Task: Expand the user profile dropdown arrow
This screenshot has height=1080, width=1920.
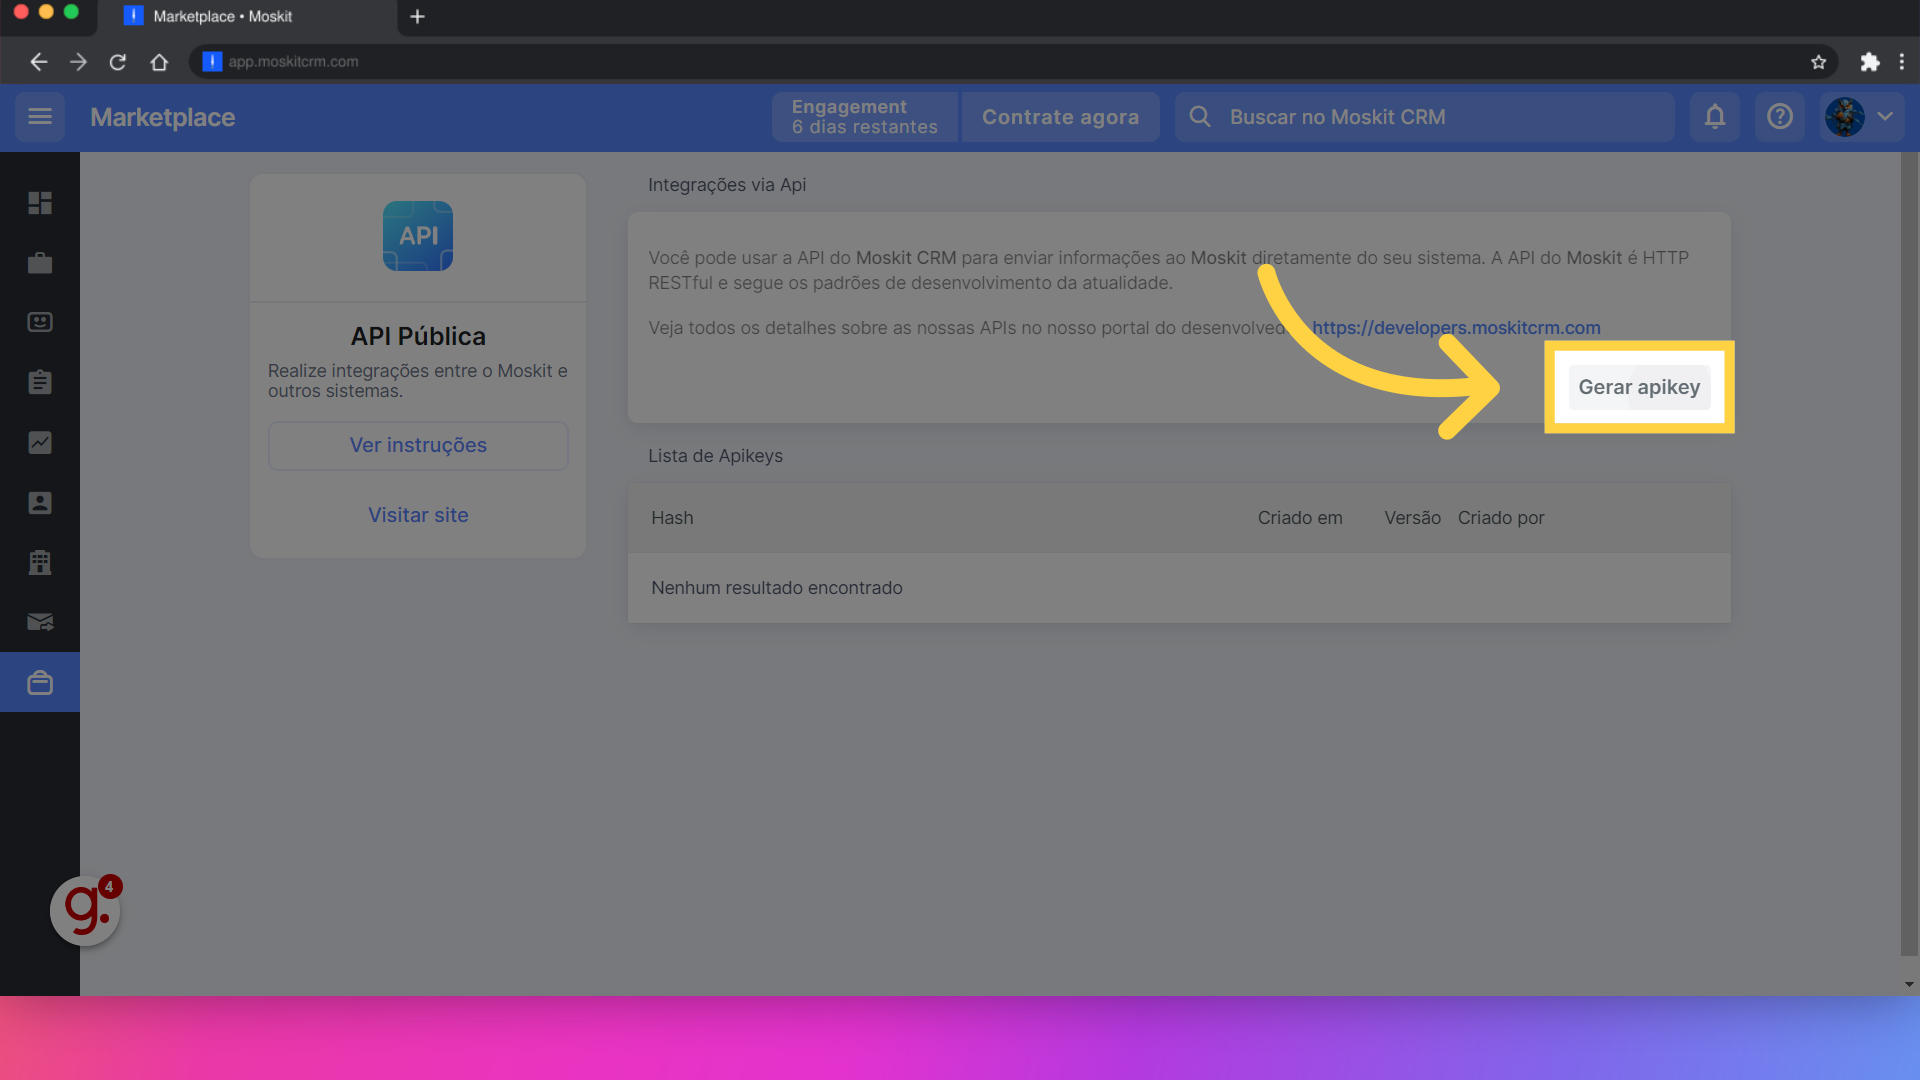Action: pos(1885,117)
